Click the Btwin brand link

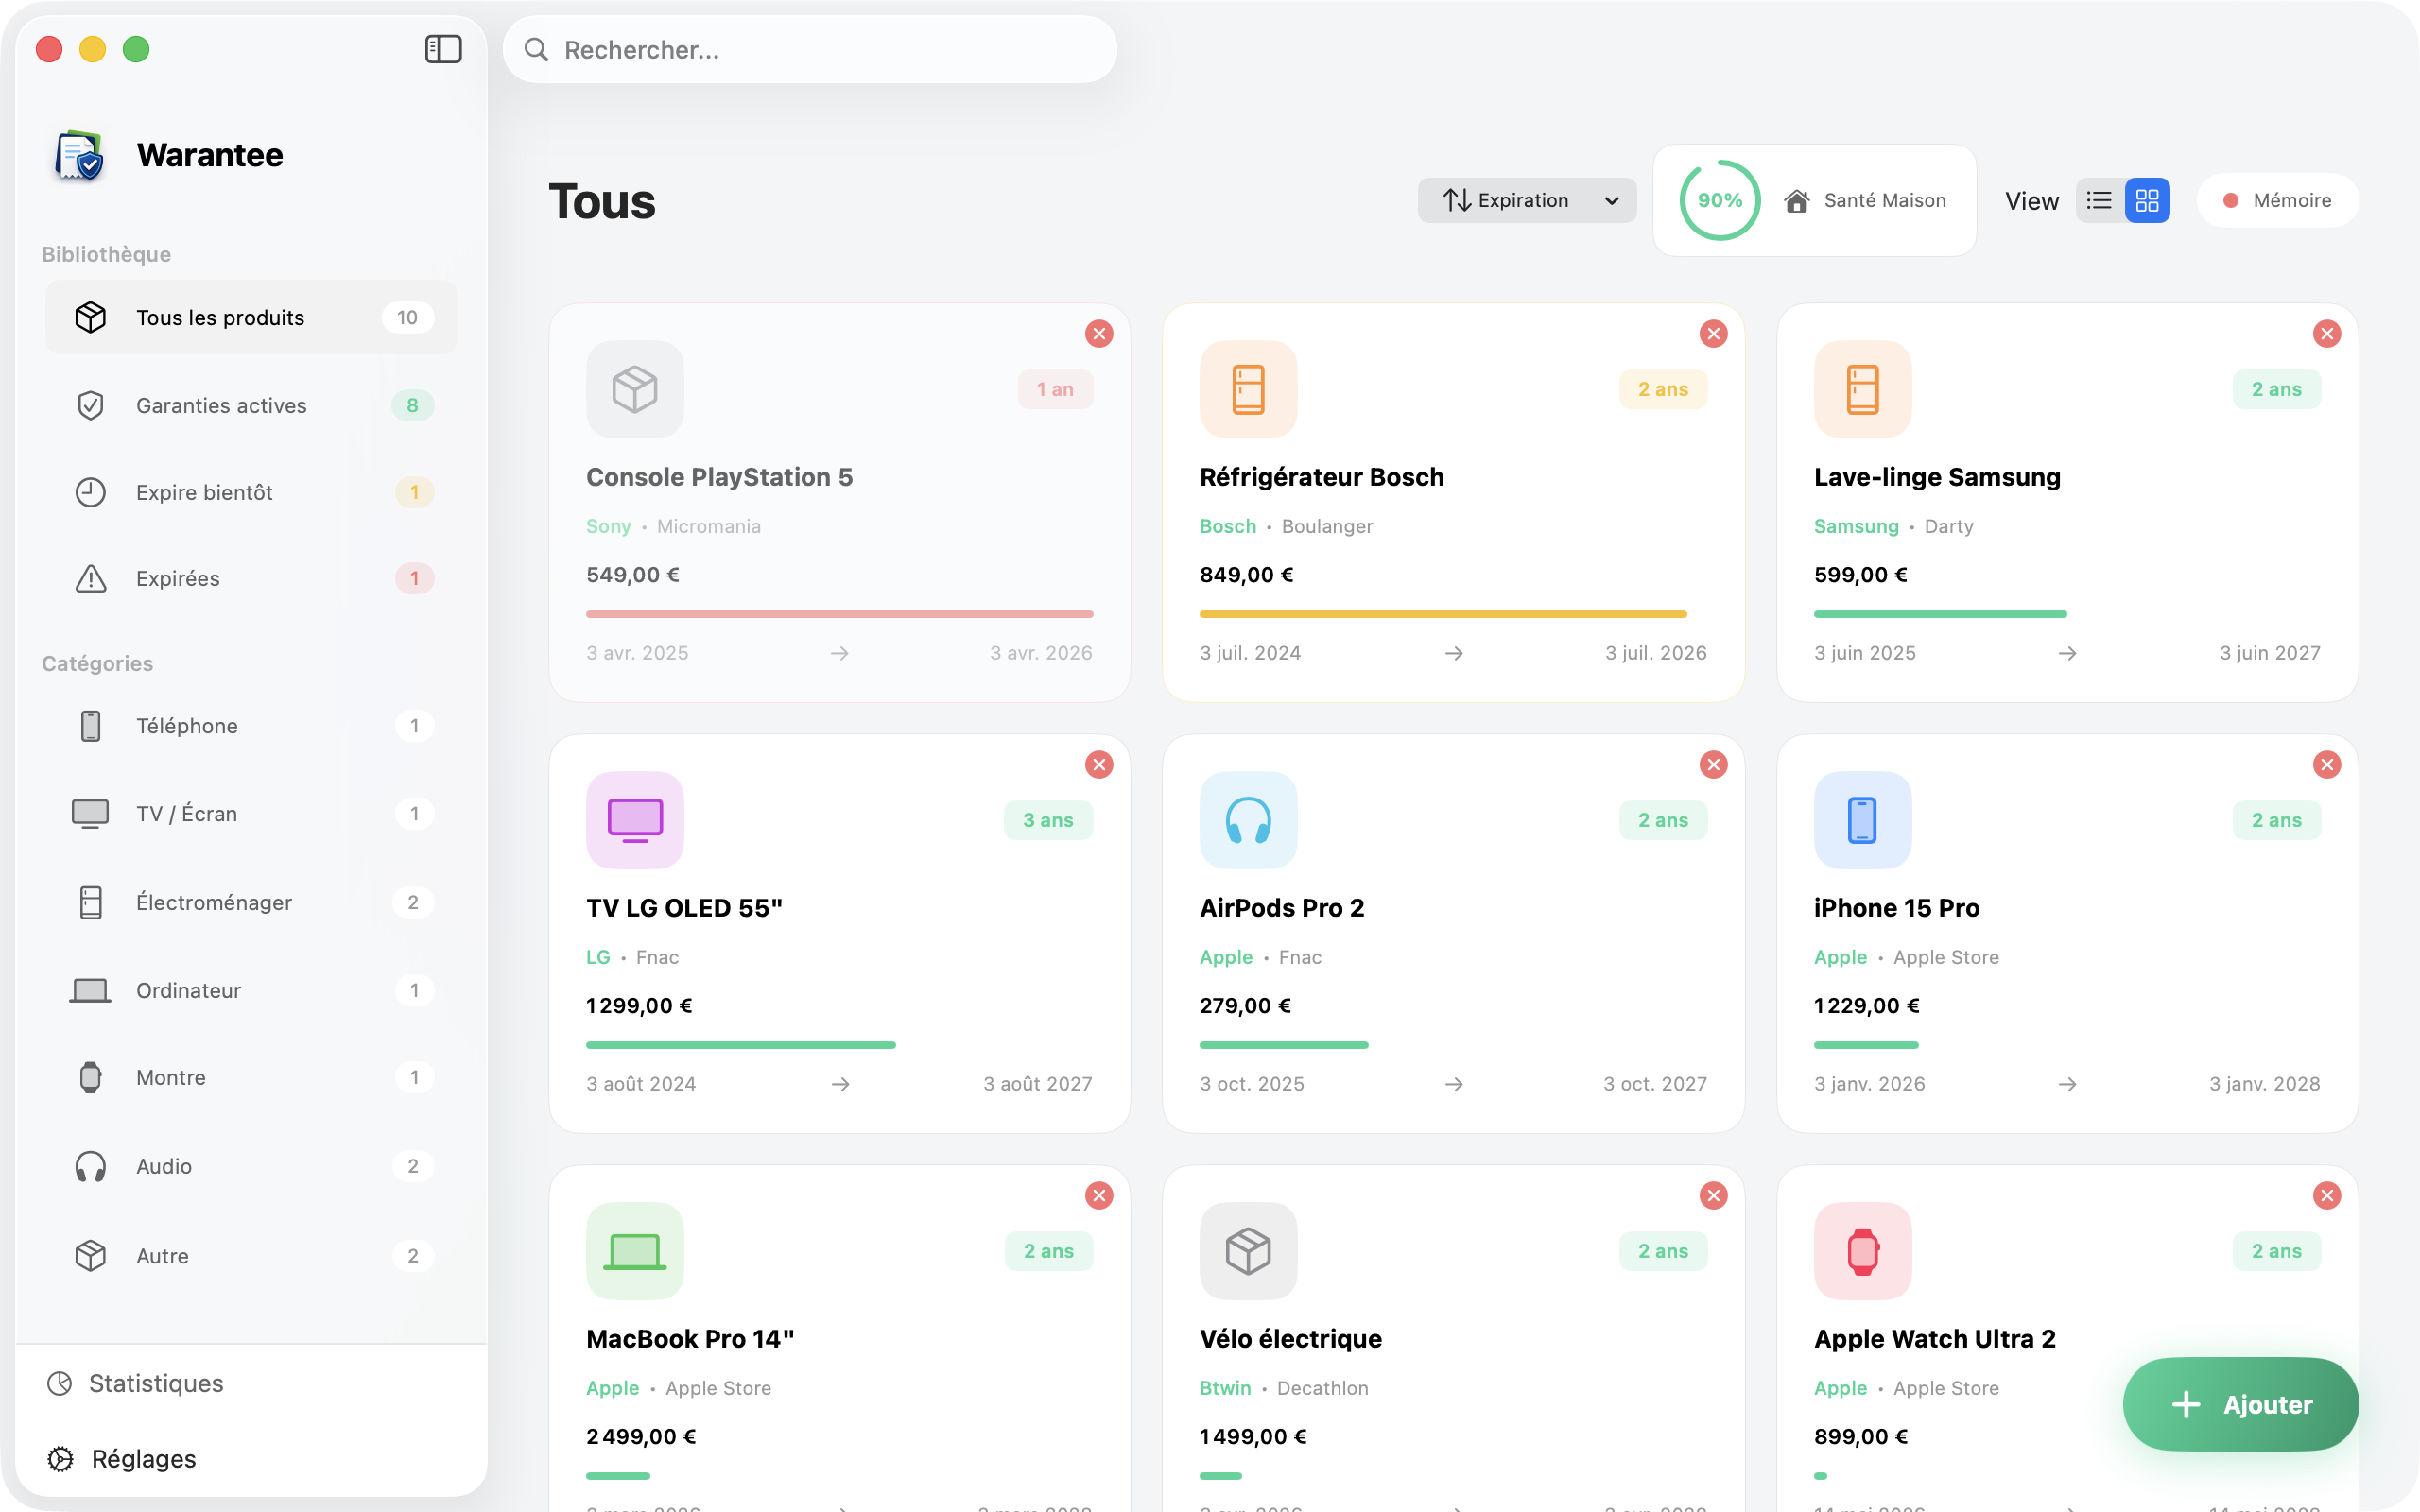pyautogui.click(x=1225, y=1388)
